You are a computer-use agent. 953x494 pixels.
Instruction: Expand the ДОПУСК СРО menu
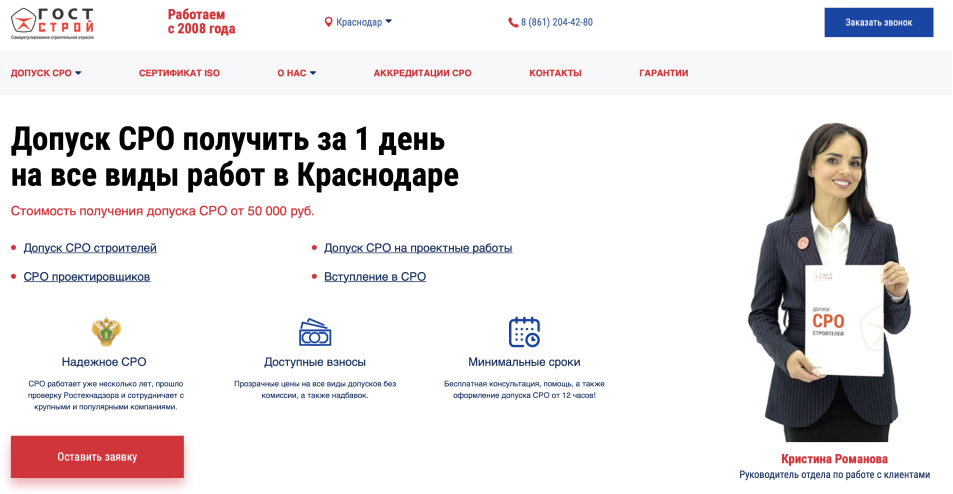click(46, 73)
